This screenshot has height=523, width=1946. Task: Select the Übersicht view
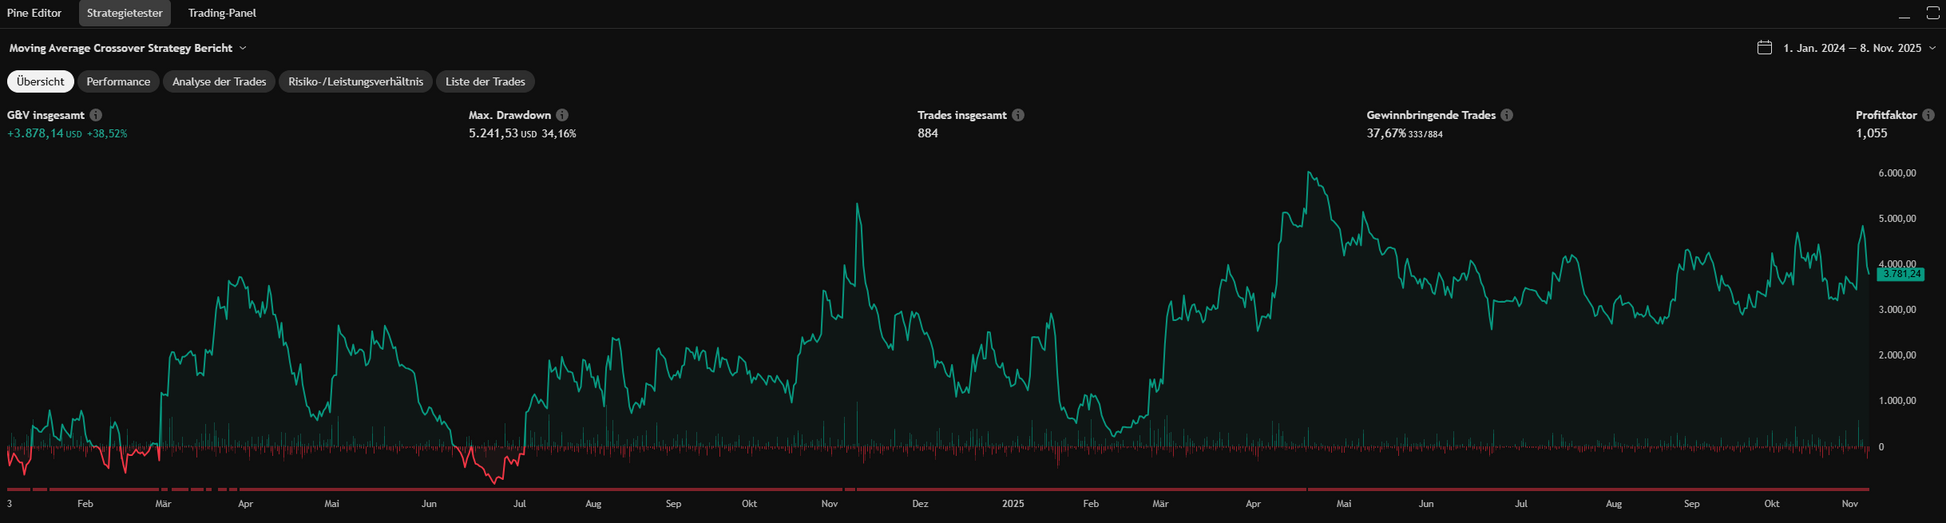pyautogui.click(x=40, y=82)
